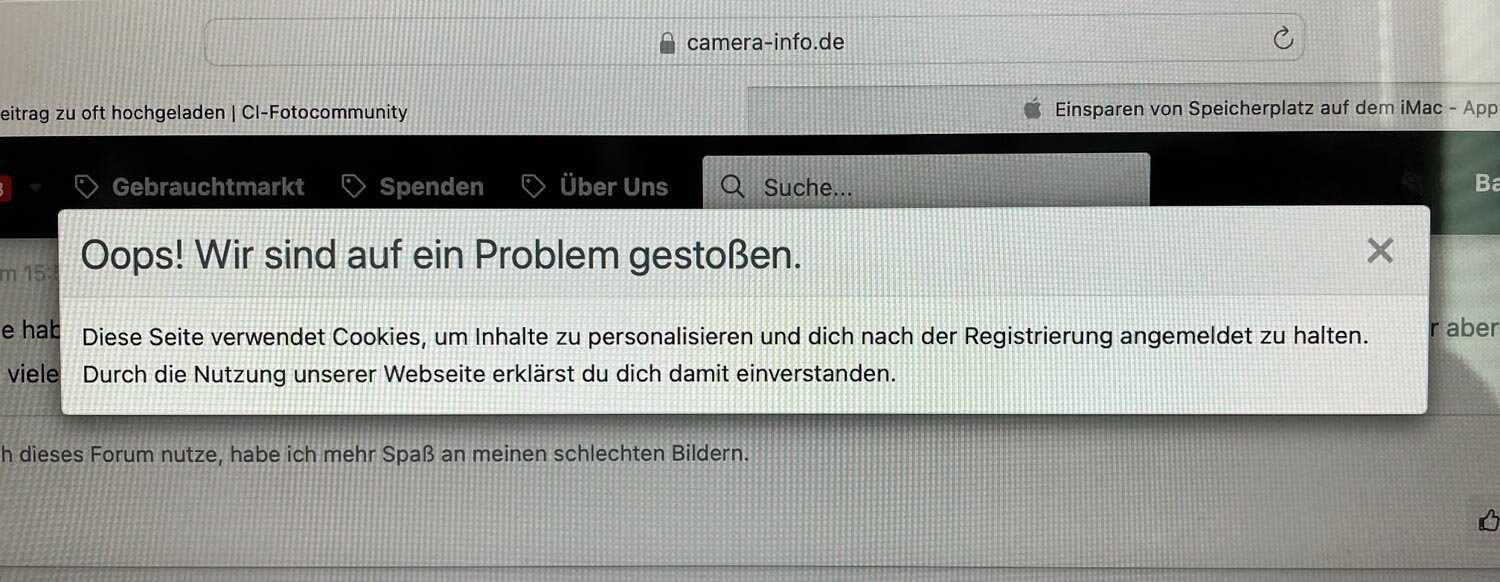Reload the page with the circular arrow
The width and height of the screenshot is (1500, 582).
point(1283,39)
